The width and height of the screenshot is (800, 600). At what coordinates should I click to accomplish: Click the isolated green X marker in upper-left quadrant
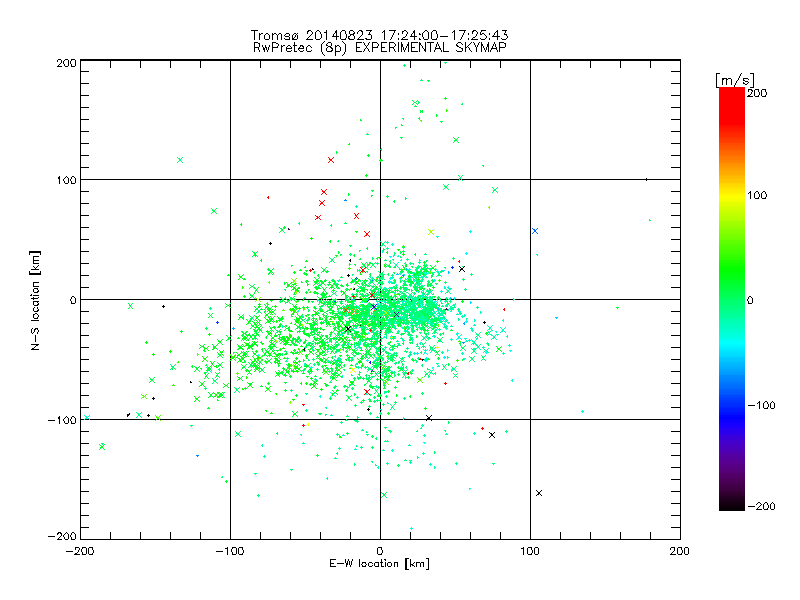click(180, 160)
